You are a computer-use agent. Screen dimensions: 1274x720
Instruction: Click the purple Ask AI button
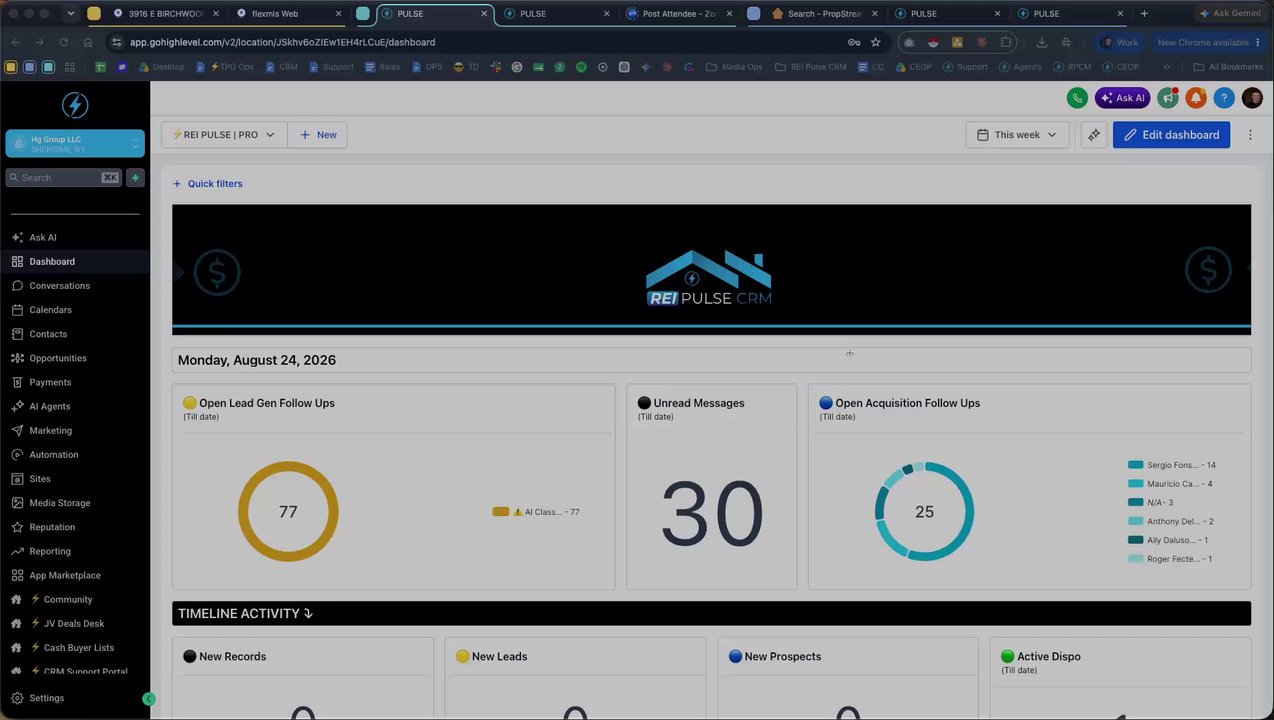click(1122, 98)
